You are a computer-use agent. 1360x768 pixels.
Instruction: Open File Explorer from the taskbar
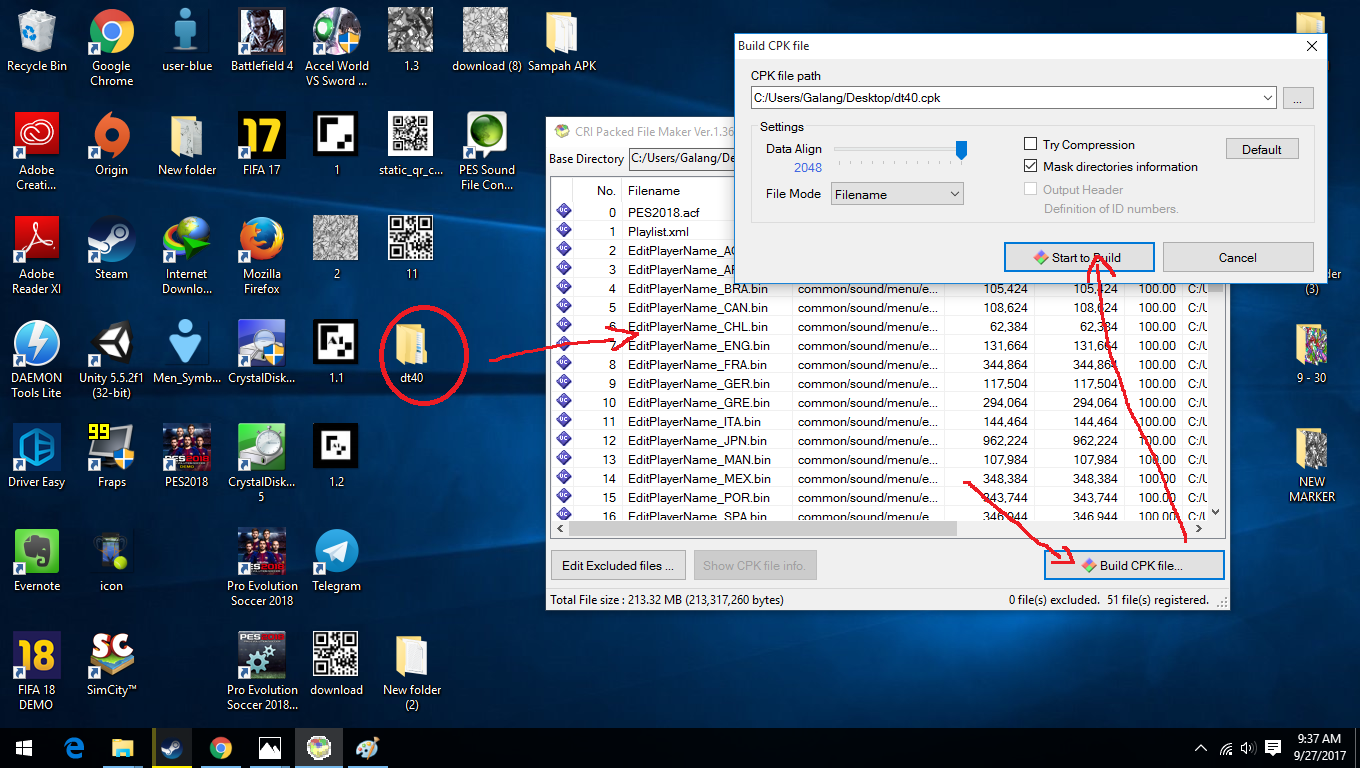(x=122, y=747)
